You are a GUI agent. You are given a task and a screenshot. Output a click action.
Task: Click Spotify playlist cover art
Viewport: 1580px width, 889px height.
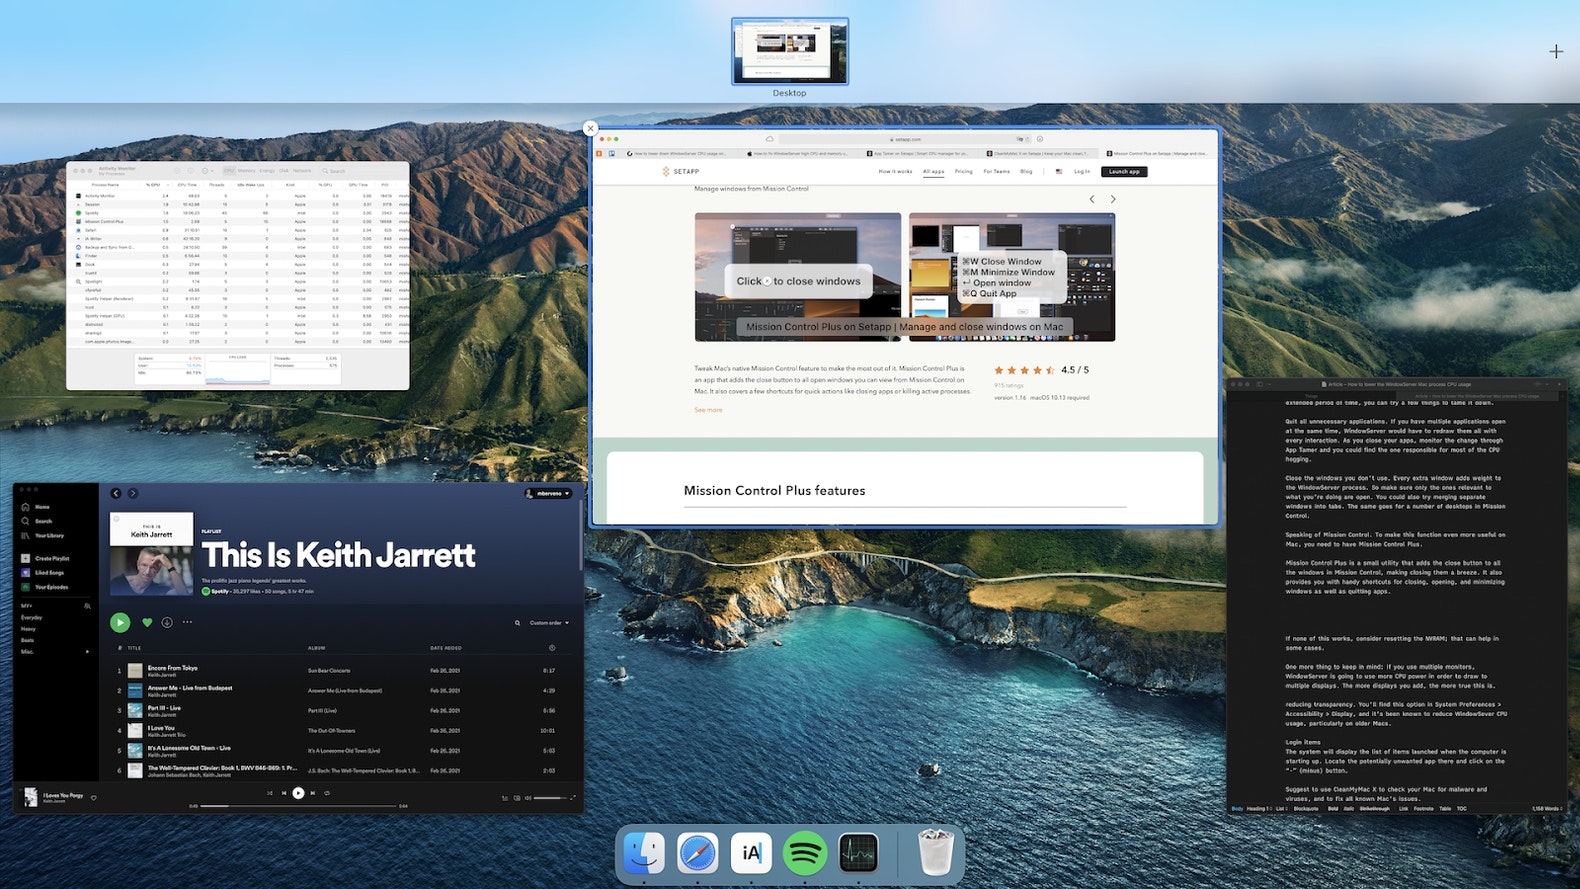click(x=151, y=554)
